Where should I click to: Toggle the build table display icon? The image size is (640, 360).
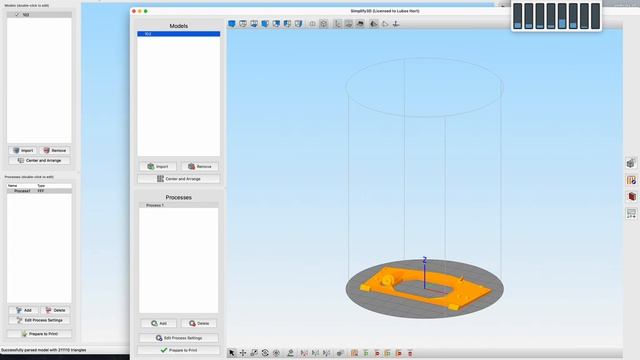[349, 24]
